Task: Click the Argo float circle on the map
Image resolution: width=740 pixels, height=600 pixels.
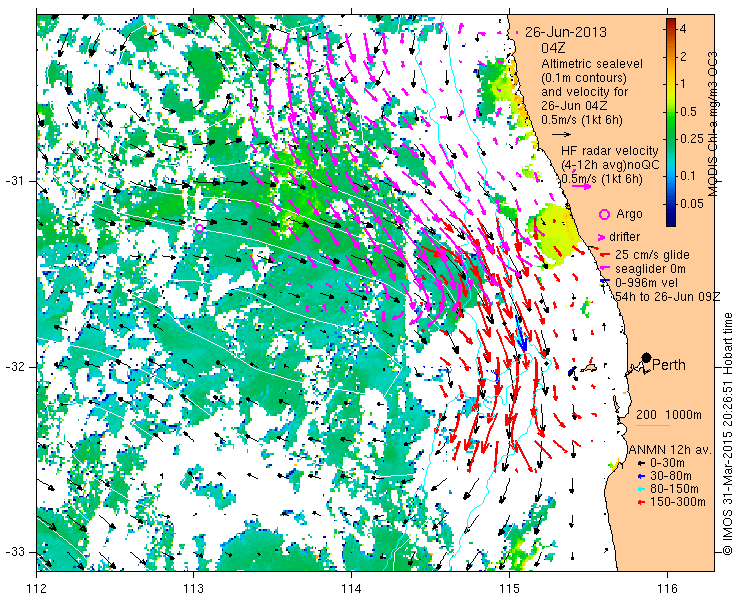Action: 199,228
